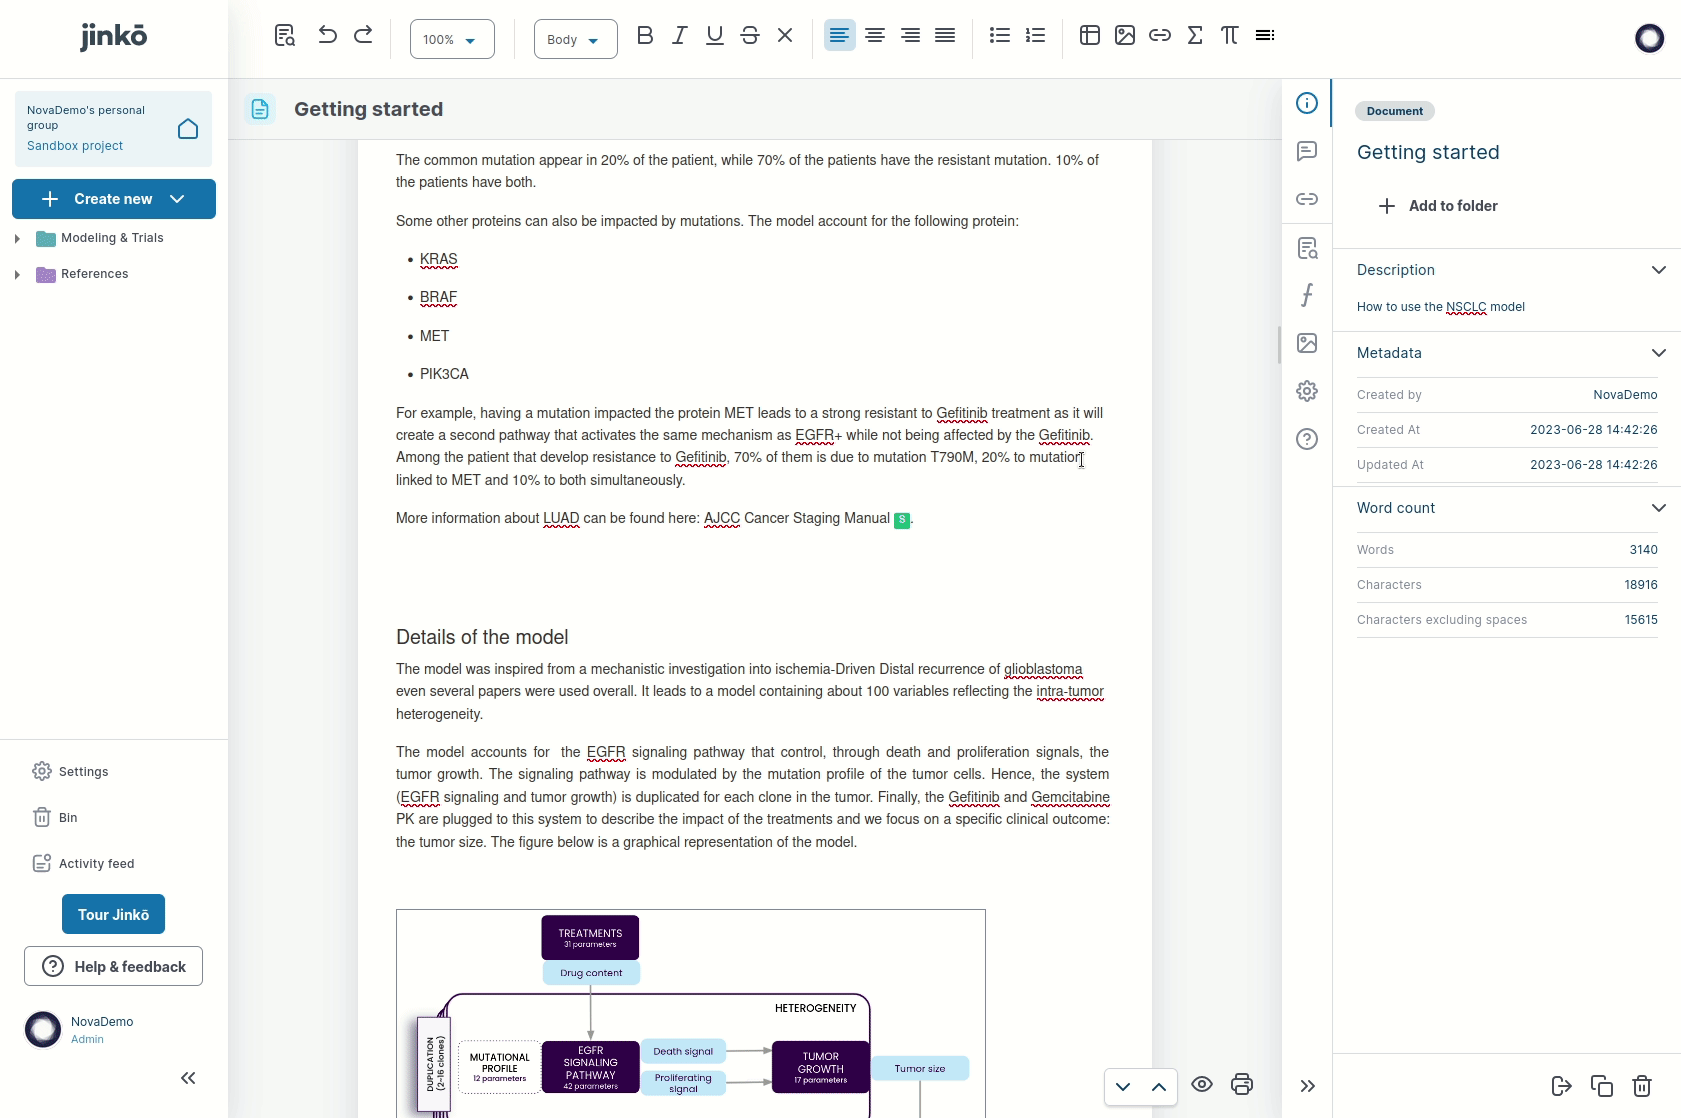Open Settings in left sidebar
This screenshot has width=1681, height=1118.
point(83,772)
